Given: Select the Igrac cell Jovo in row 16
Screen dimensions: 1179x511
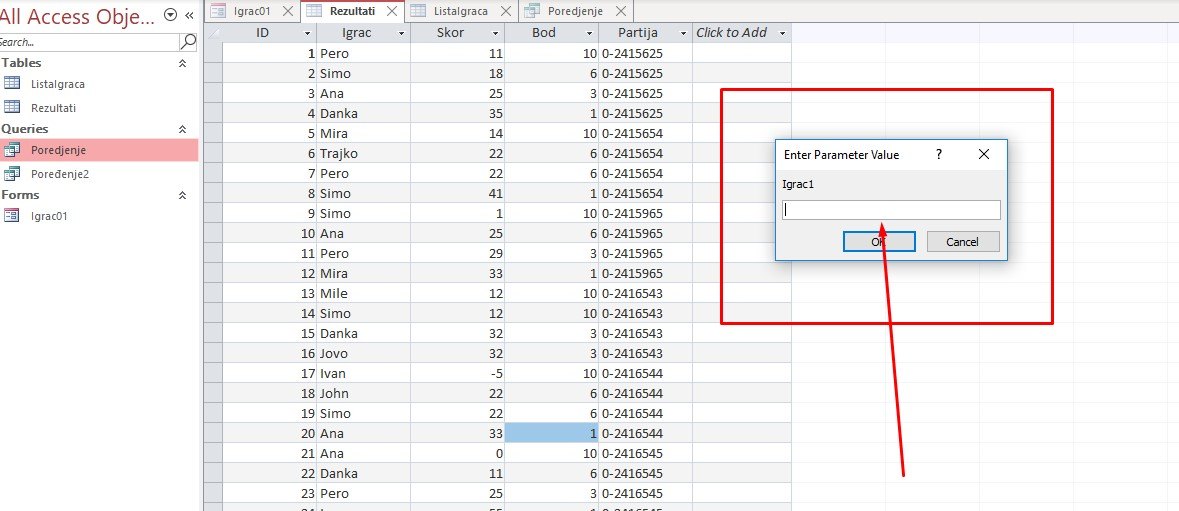Looking at the screenshot, I should pos(364,353).
